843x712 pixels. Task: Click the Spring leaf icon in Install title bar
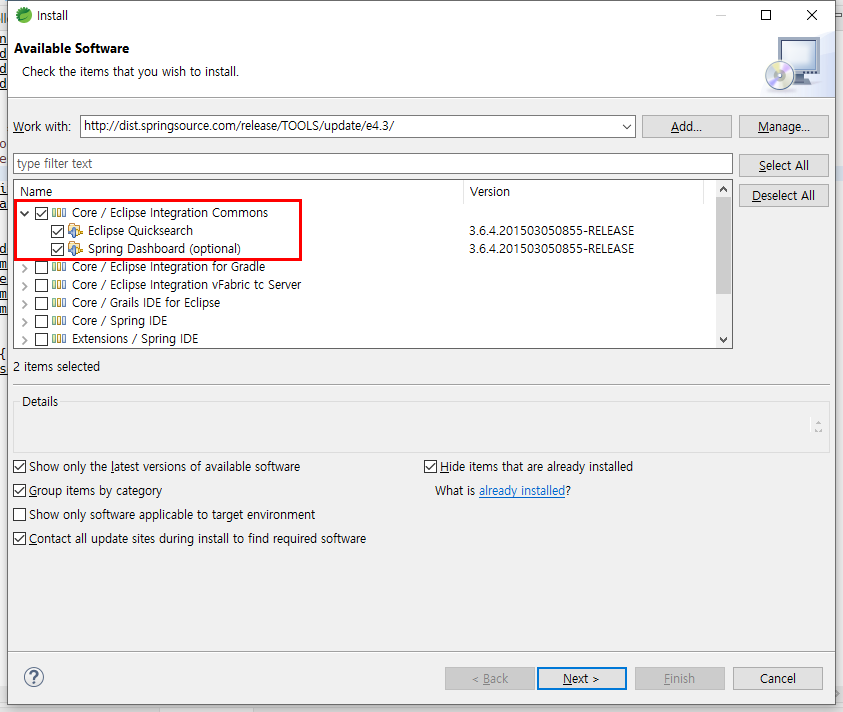24,15
